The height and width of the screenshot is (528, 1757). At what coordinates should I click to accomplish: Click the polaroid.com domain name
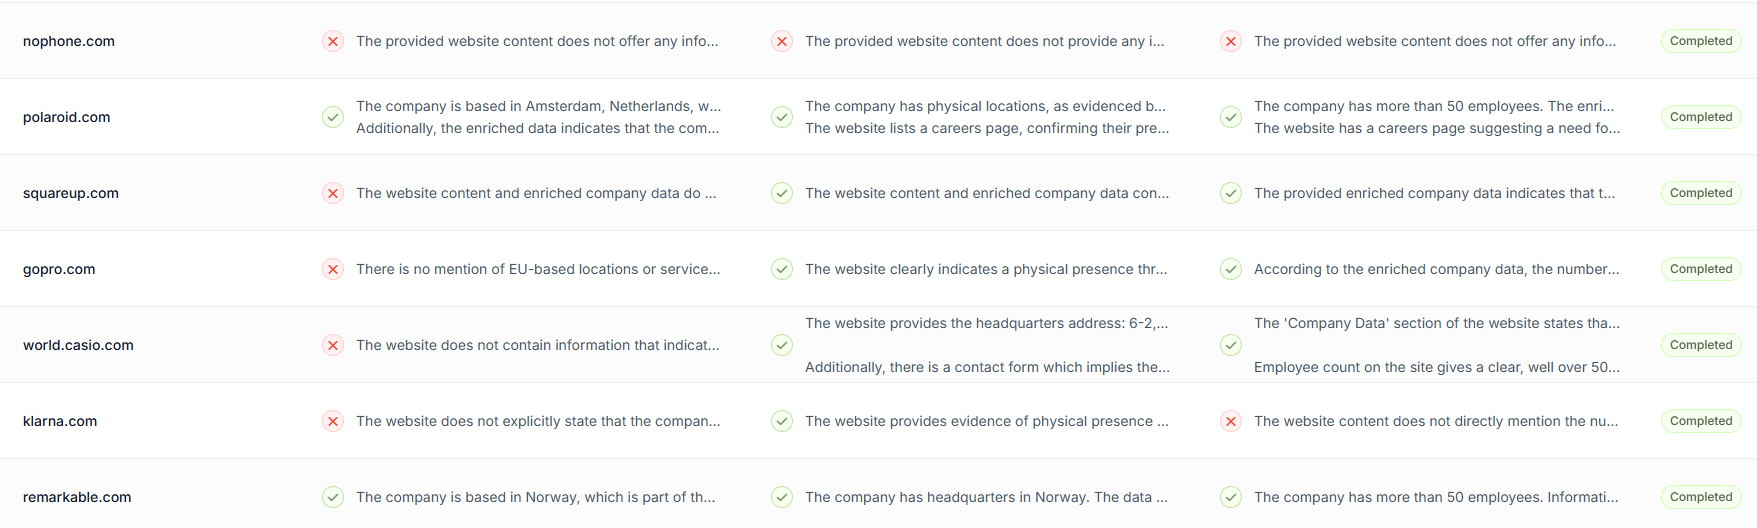coord(67,117)
